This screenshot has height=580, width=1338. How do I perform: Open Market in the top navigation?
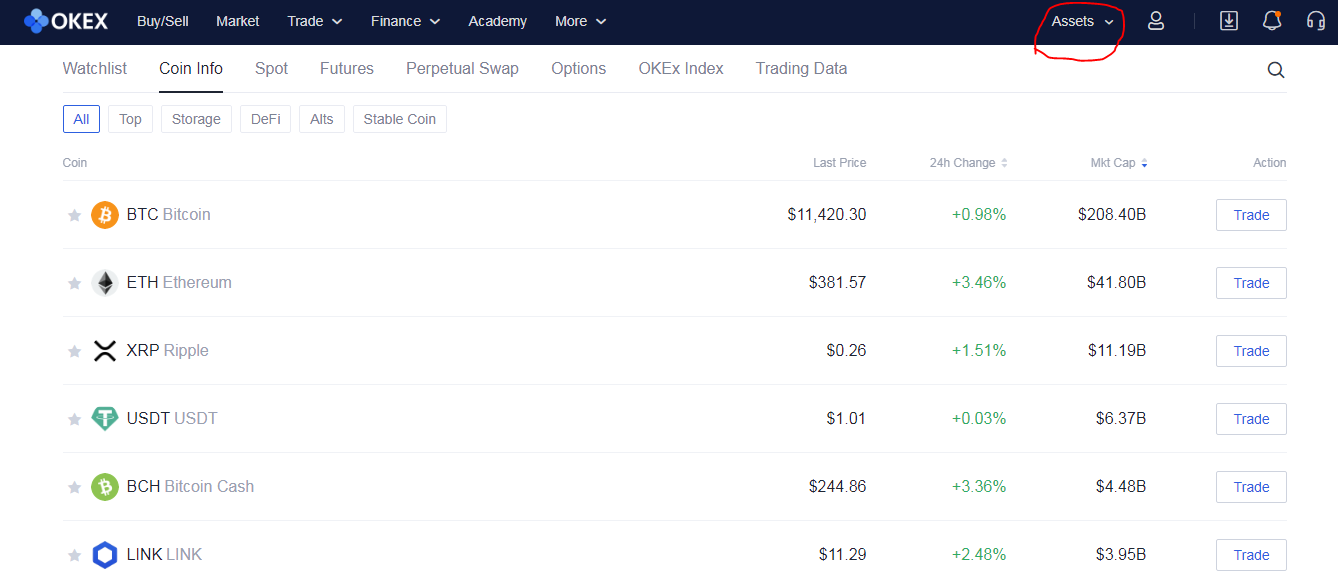pyautogui.click(x=238, y=21)
